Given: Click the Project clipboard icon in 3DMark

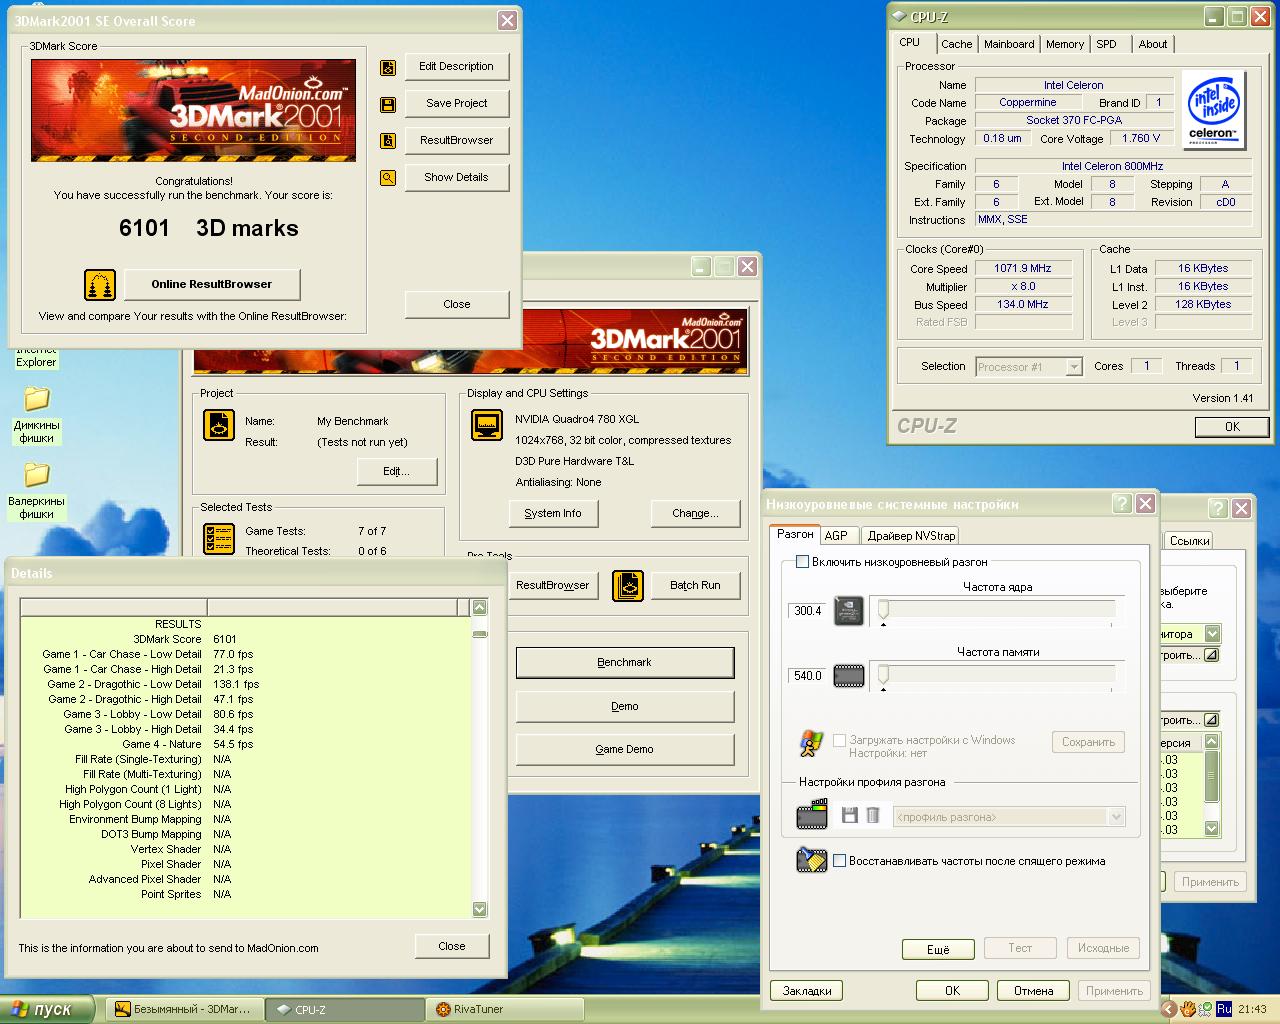Looking at the screenshot, I should point(219,425).
